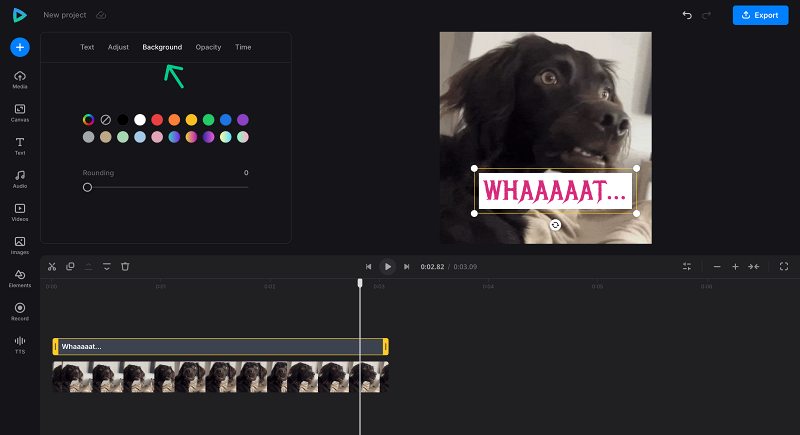The image size is (800, 435).
Task: Click the blue plus add button
Action: (20, 47)
